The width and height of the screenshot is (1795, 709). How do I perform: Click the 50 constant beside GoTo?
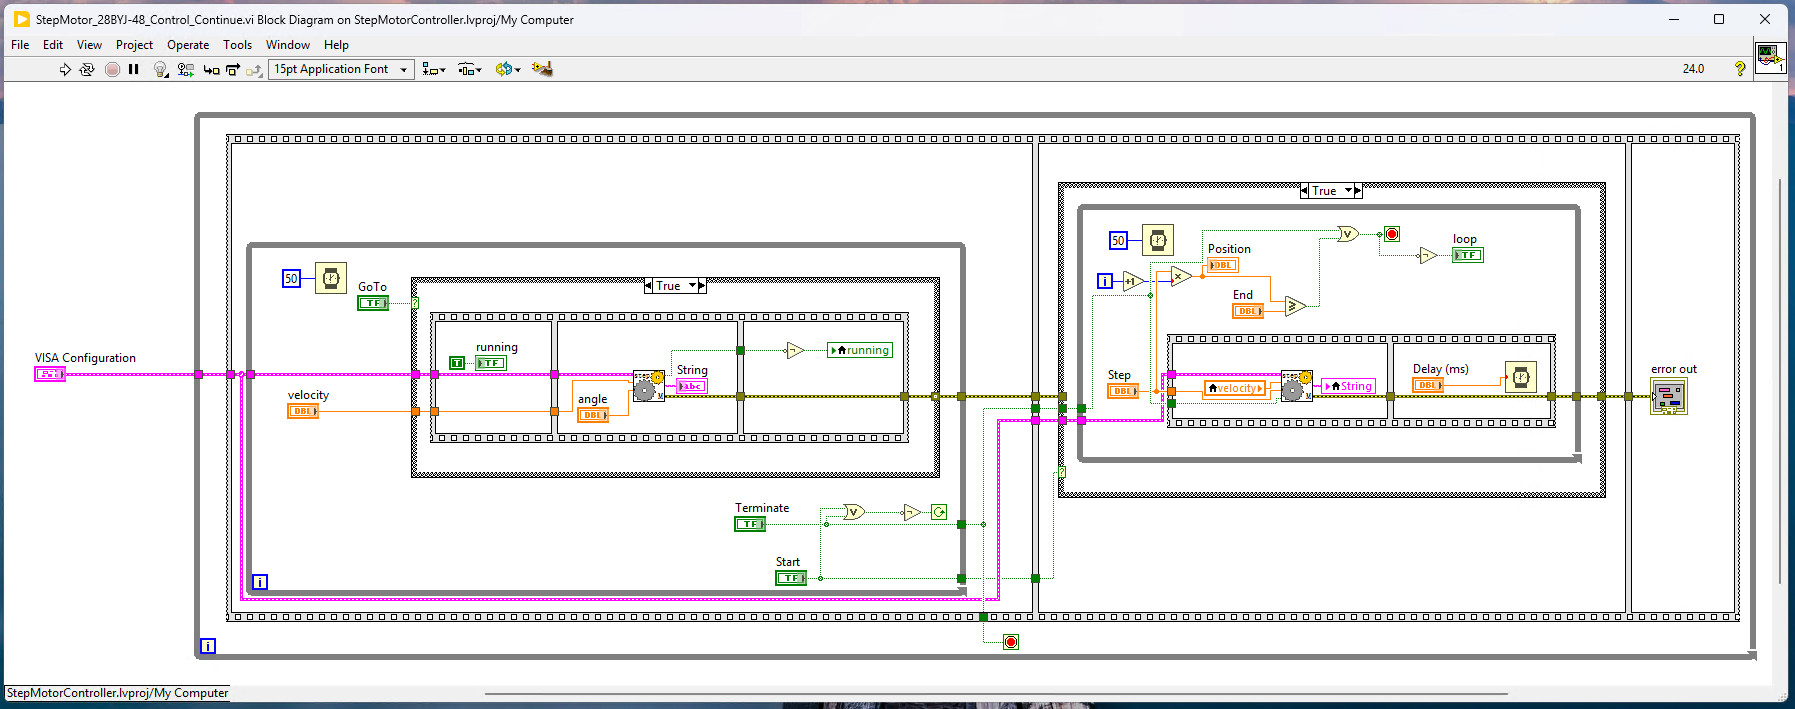pos(291,278)
